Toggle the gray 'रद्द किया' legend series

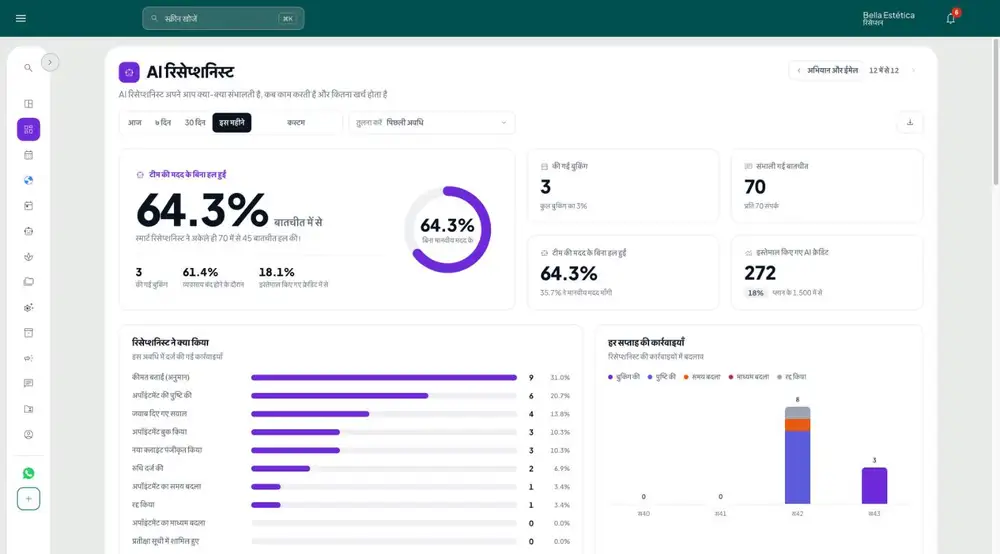(x=791, y=377)
